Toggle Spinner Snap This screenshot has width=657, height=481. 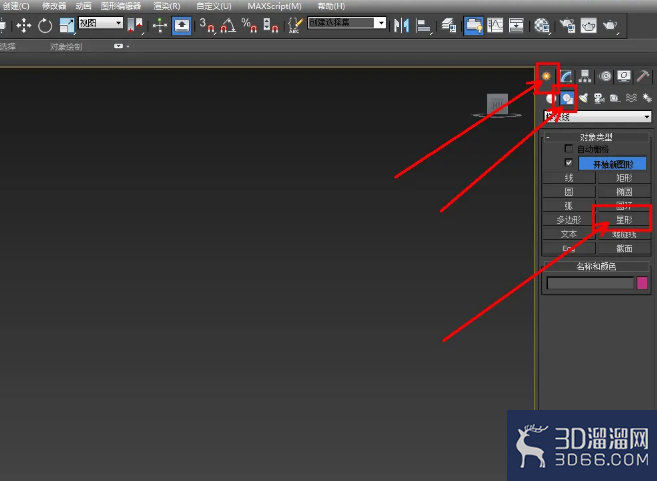(x=271, y=26)
